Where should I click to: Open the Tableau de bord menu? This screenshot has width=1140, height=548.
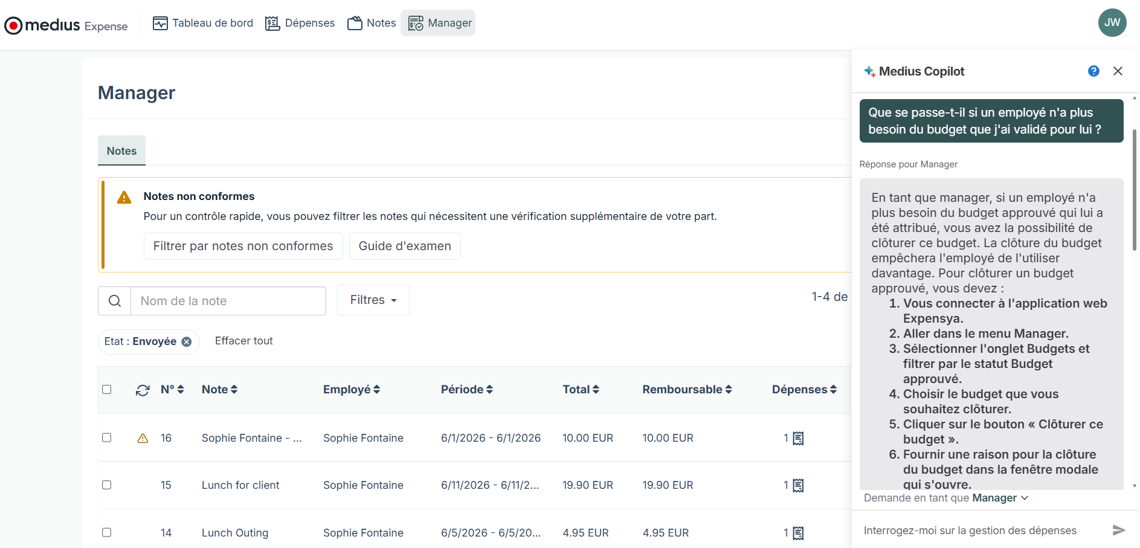(x=203, y=23)
